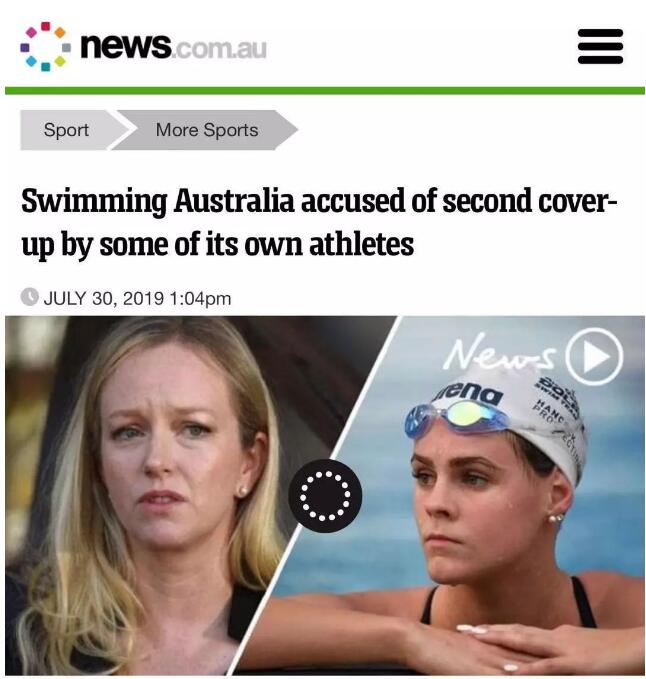Play the news video with the circular play button
The width and height of the screenshot is (646, 679).
click(x=595, y=356)
